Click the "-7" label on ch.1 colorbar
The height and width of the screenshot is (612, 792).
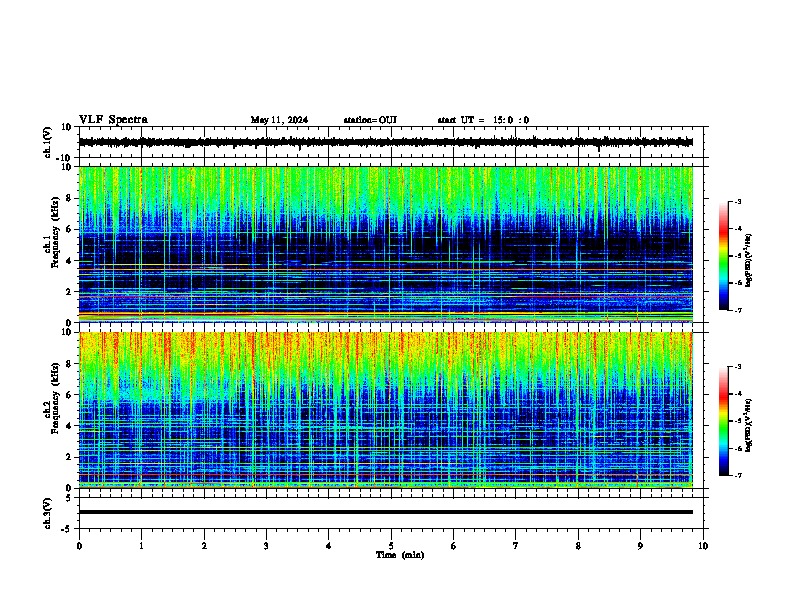point(737,310)
